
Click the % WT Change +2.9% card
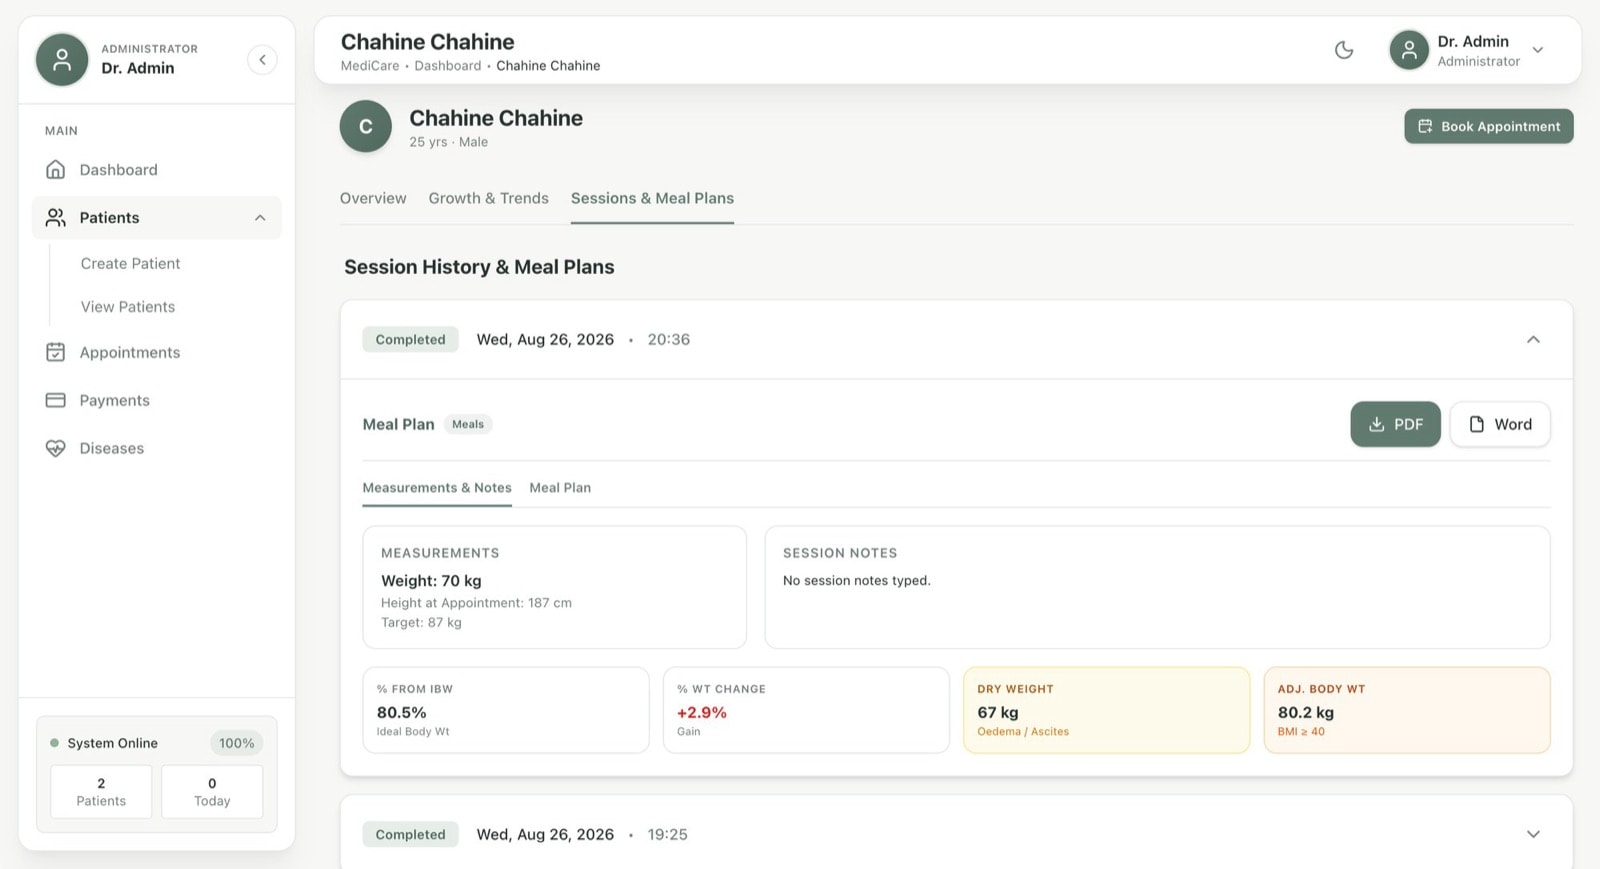[x=806, y=710]
